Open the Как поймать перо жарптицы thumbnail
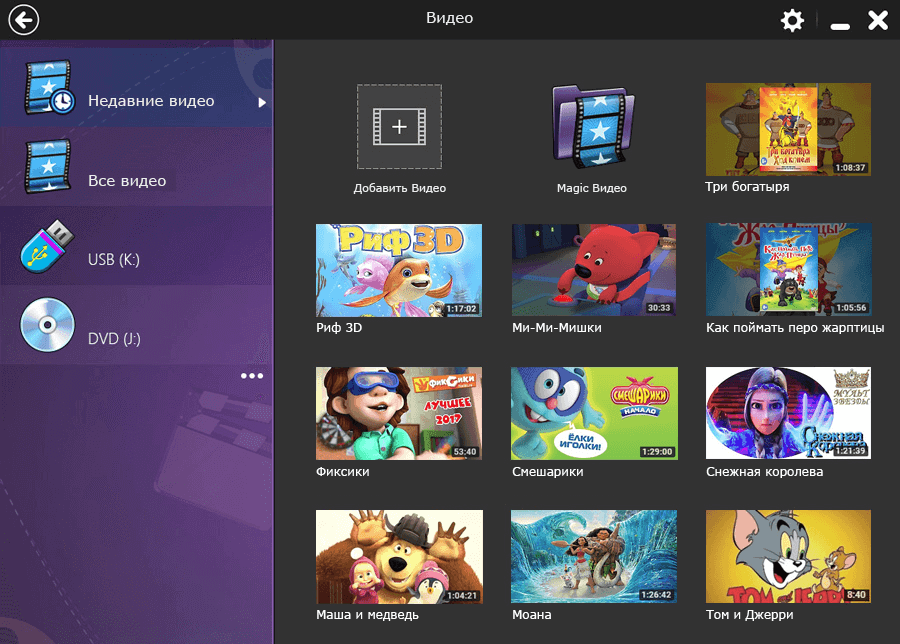The width and height of the screenshot is (900, 644). tap(789, 270)
